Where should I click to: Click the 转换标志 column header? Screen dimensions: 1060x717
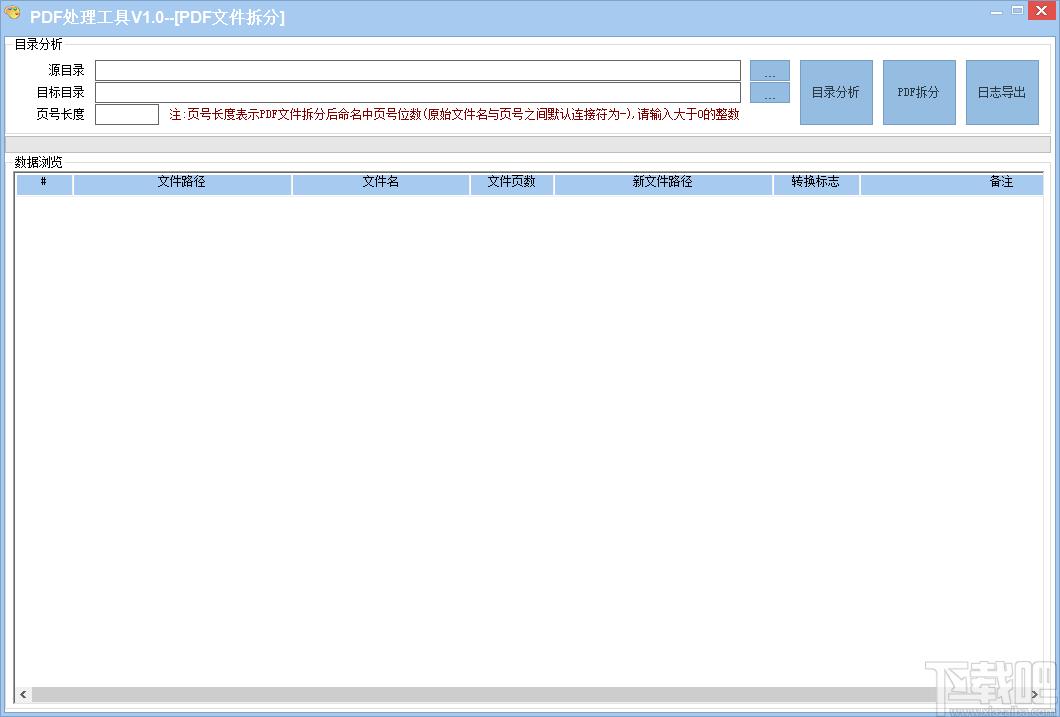point(816,184)
